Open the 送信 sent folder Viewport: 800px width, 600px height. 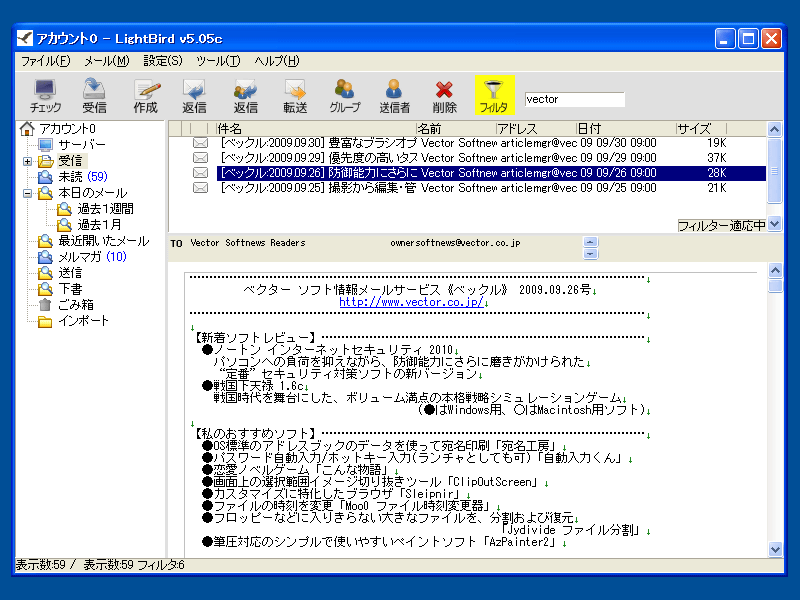point(70,273)
